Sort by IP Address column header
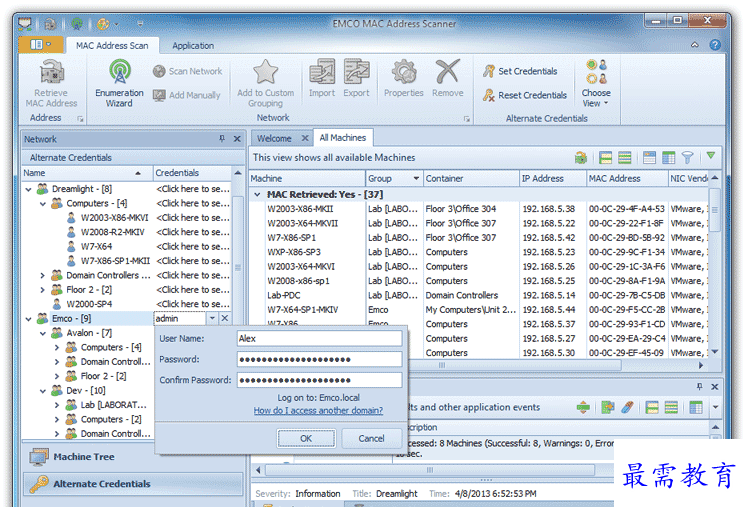744x507 pixels. tap(552, 178)
